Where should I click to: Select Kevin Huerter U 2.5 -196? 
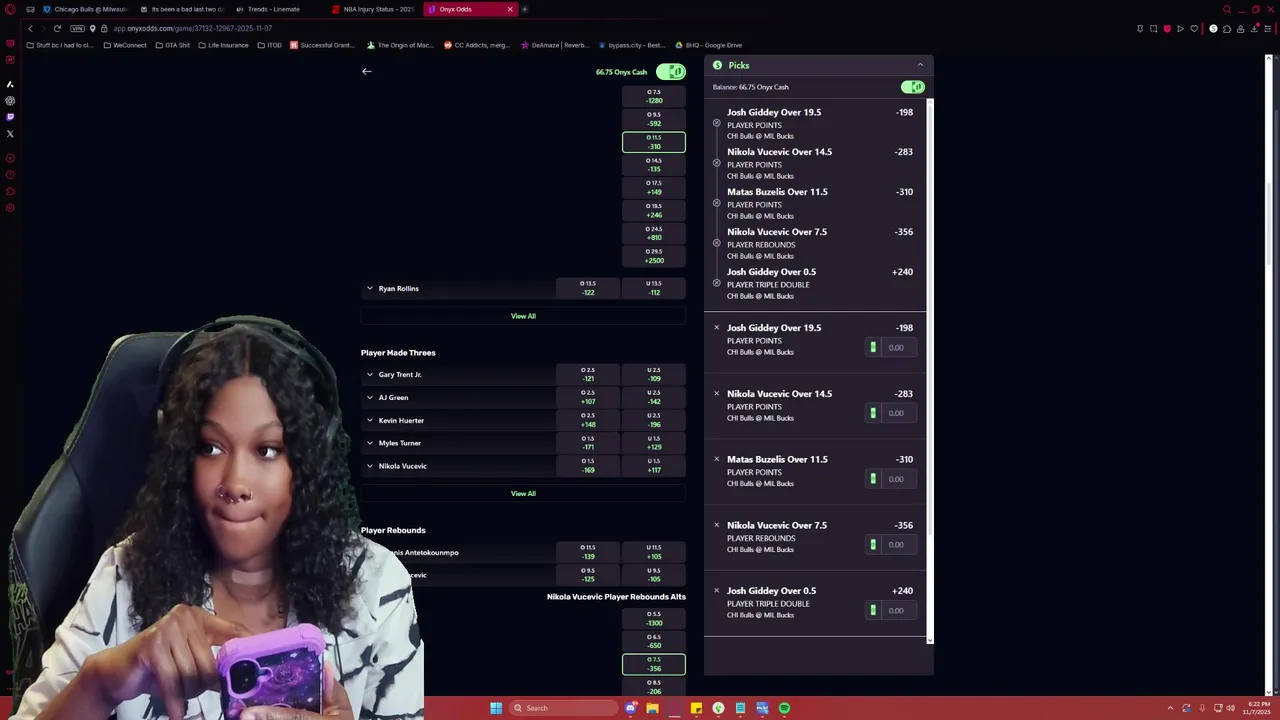click(x=653, y=420)
